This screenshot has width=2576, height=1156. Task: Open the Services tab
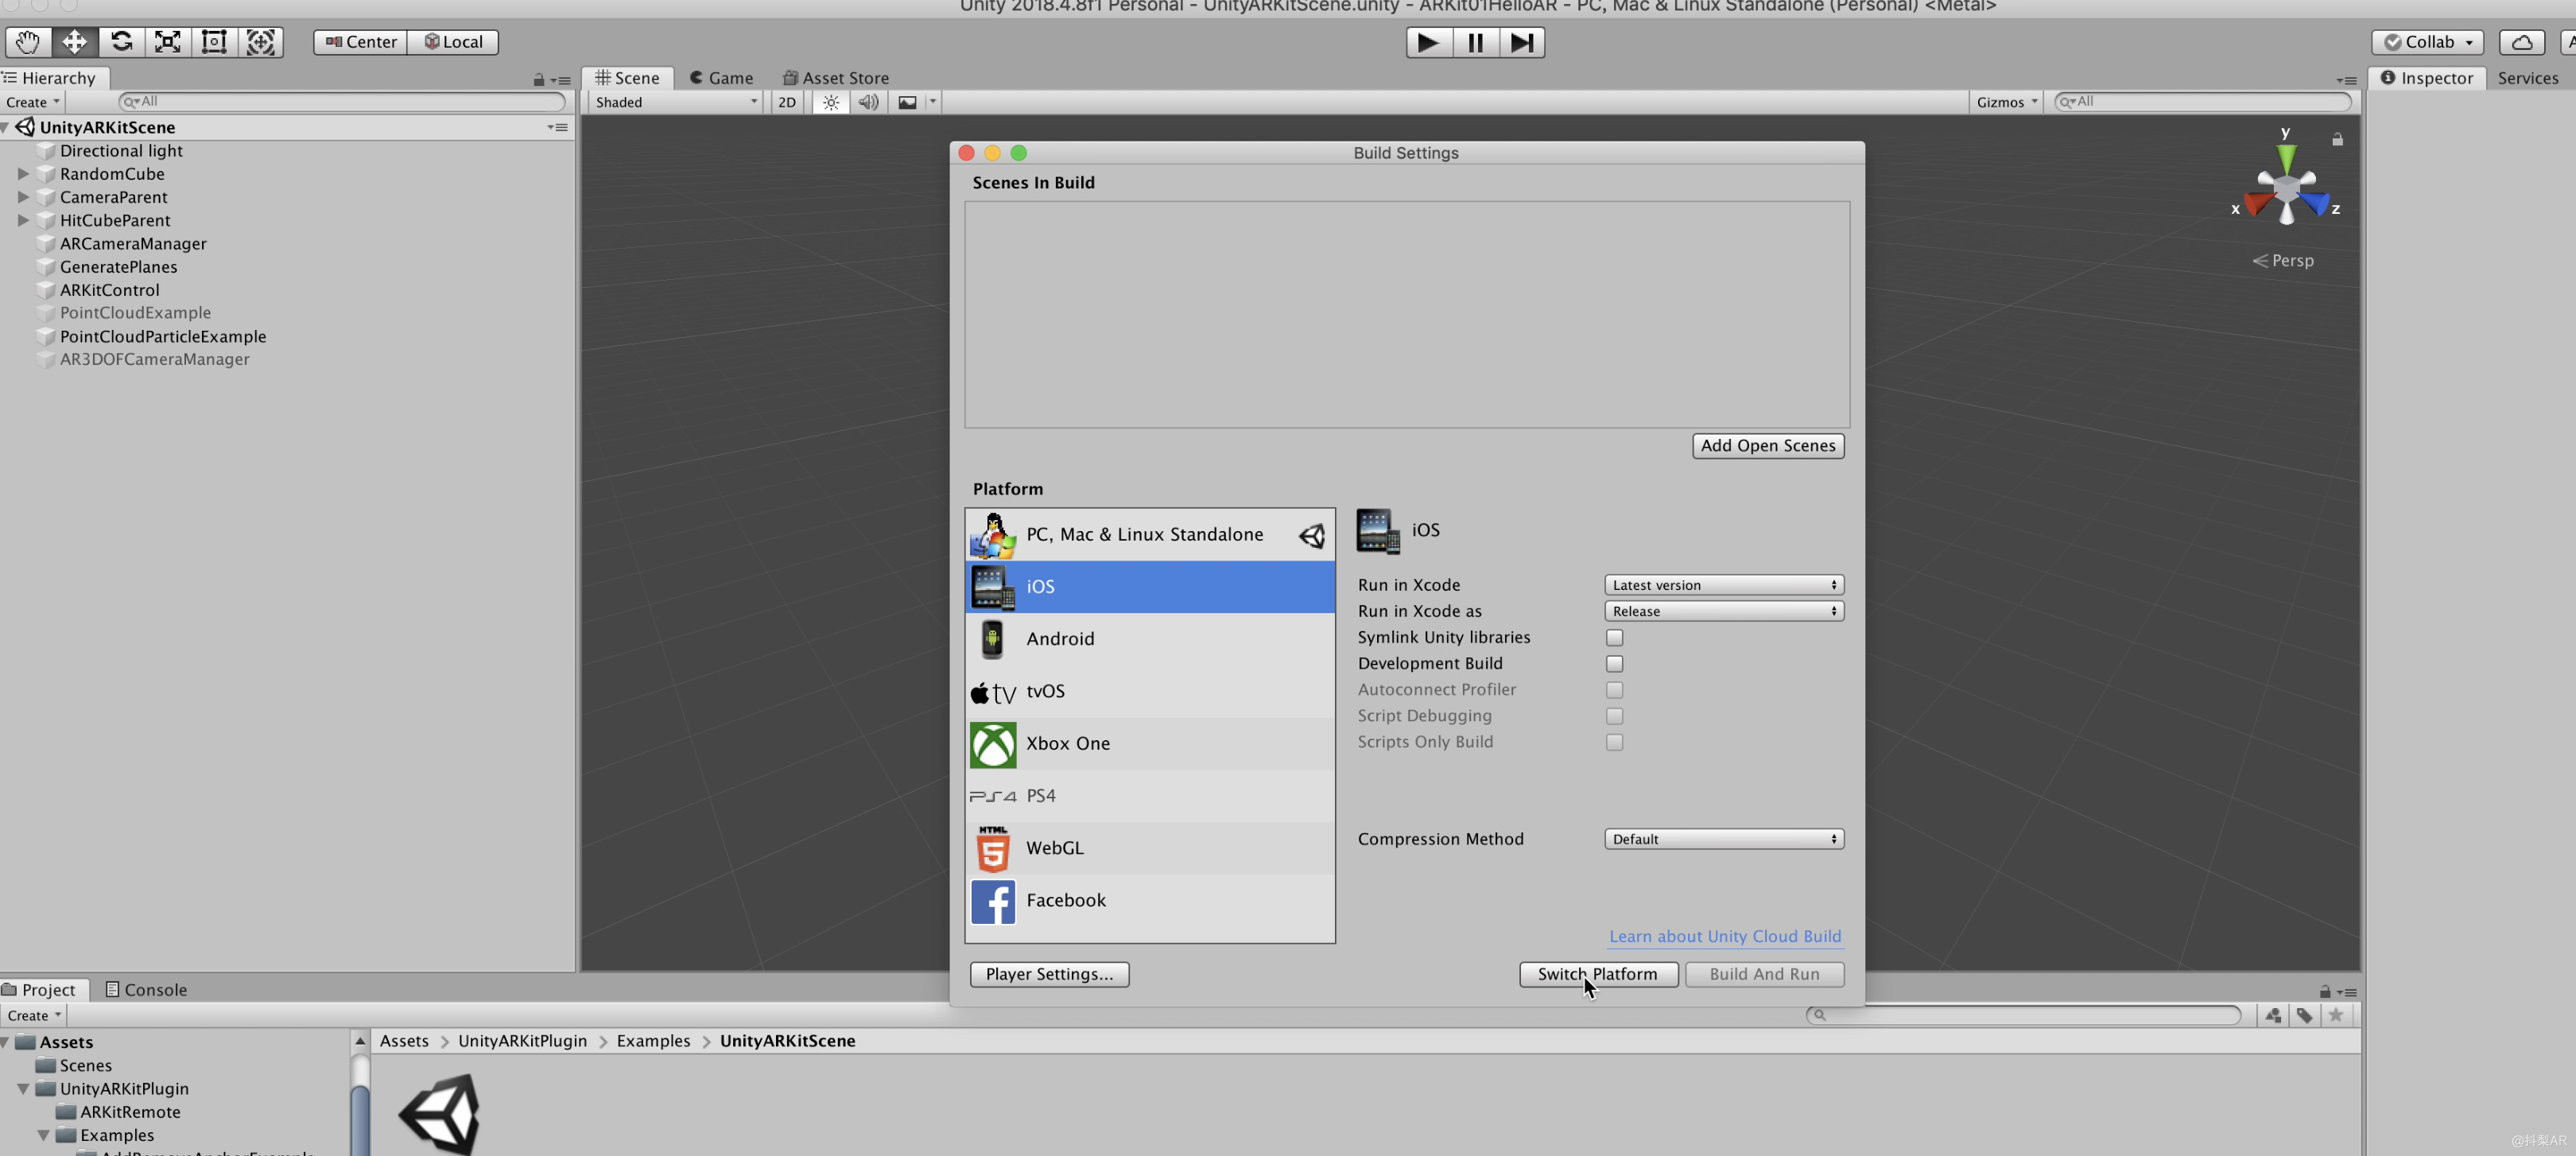tap(2527, 78)
